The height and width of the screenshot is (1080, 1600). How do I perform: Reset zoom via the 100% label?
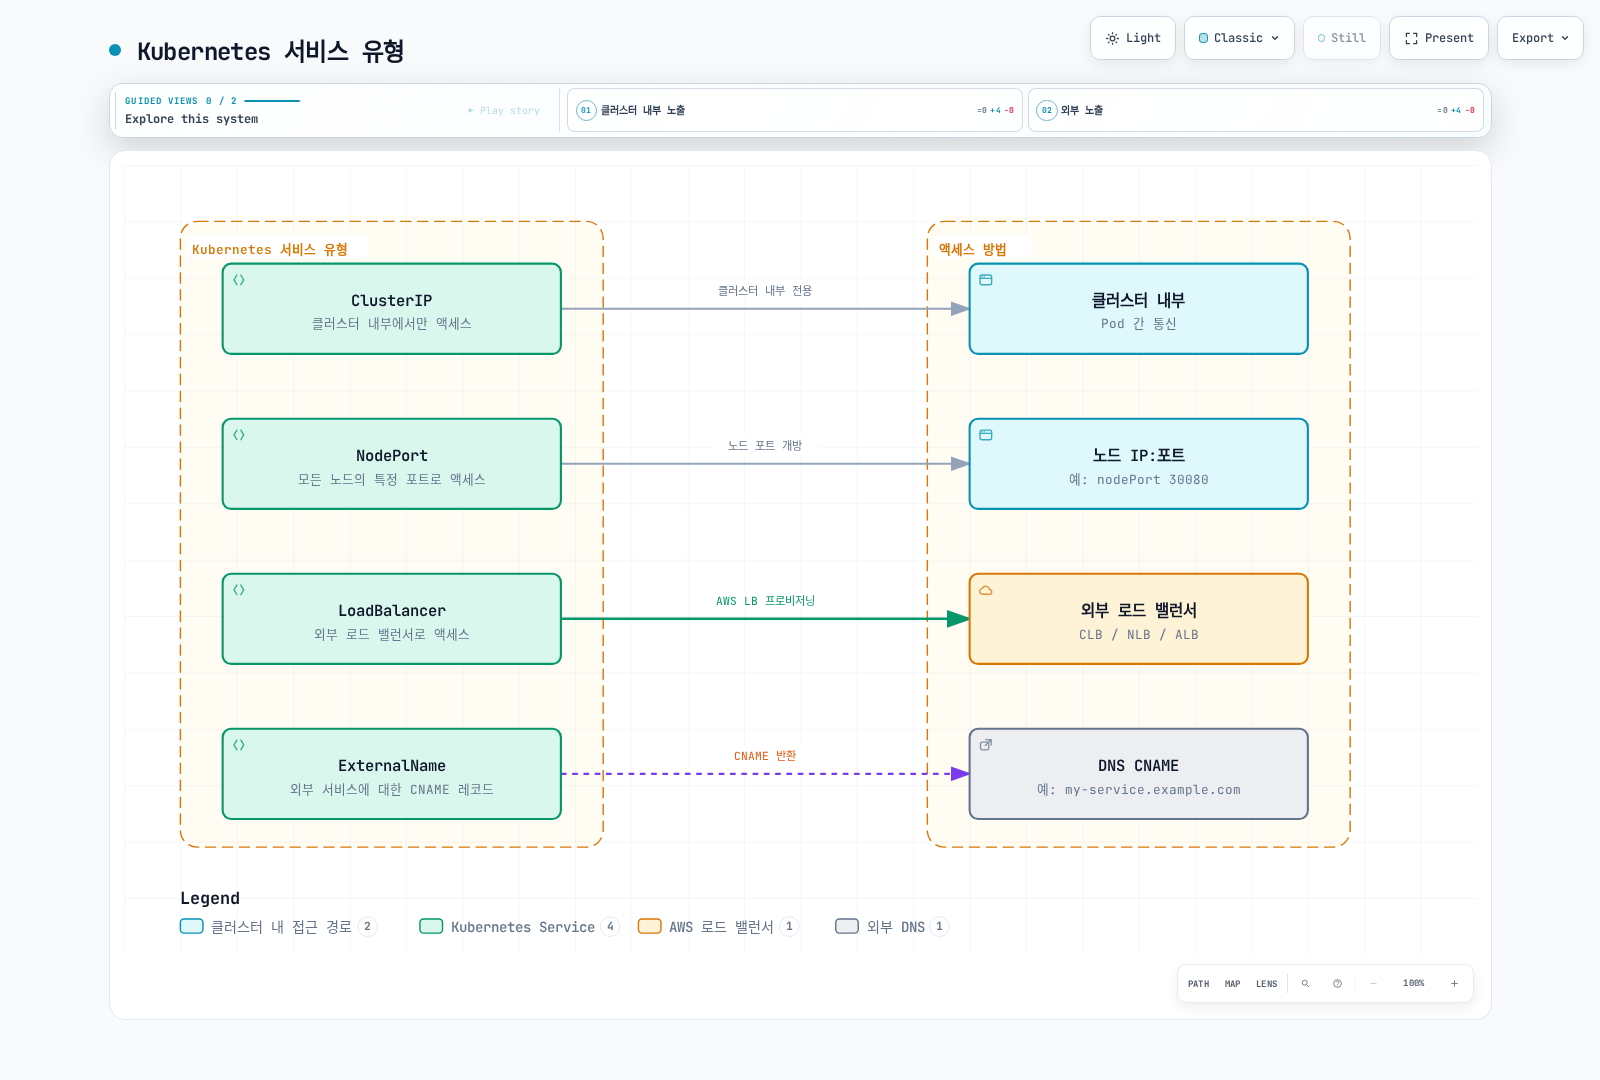coord(1413,984)
